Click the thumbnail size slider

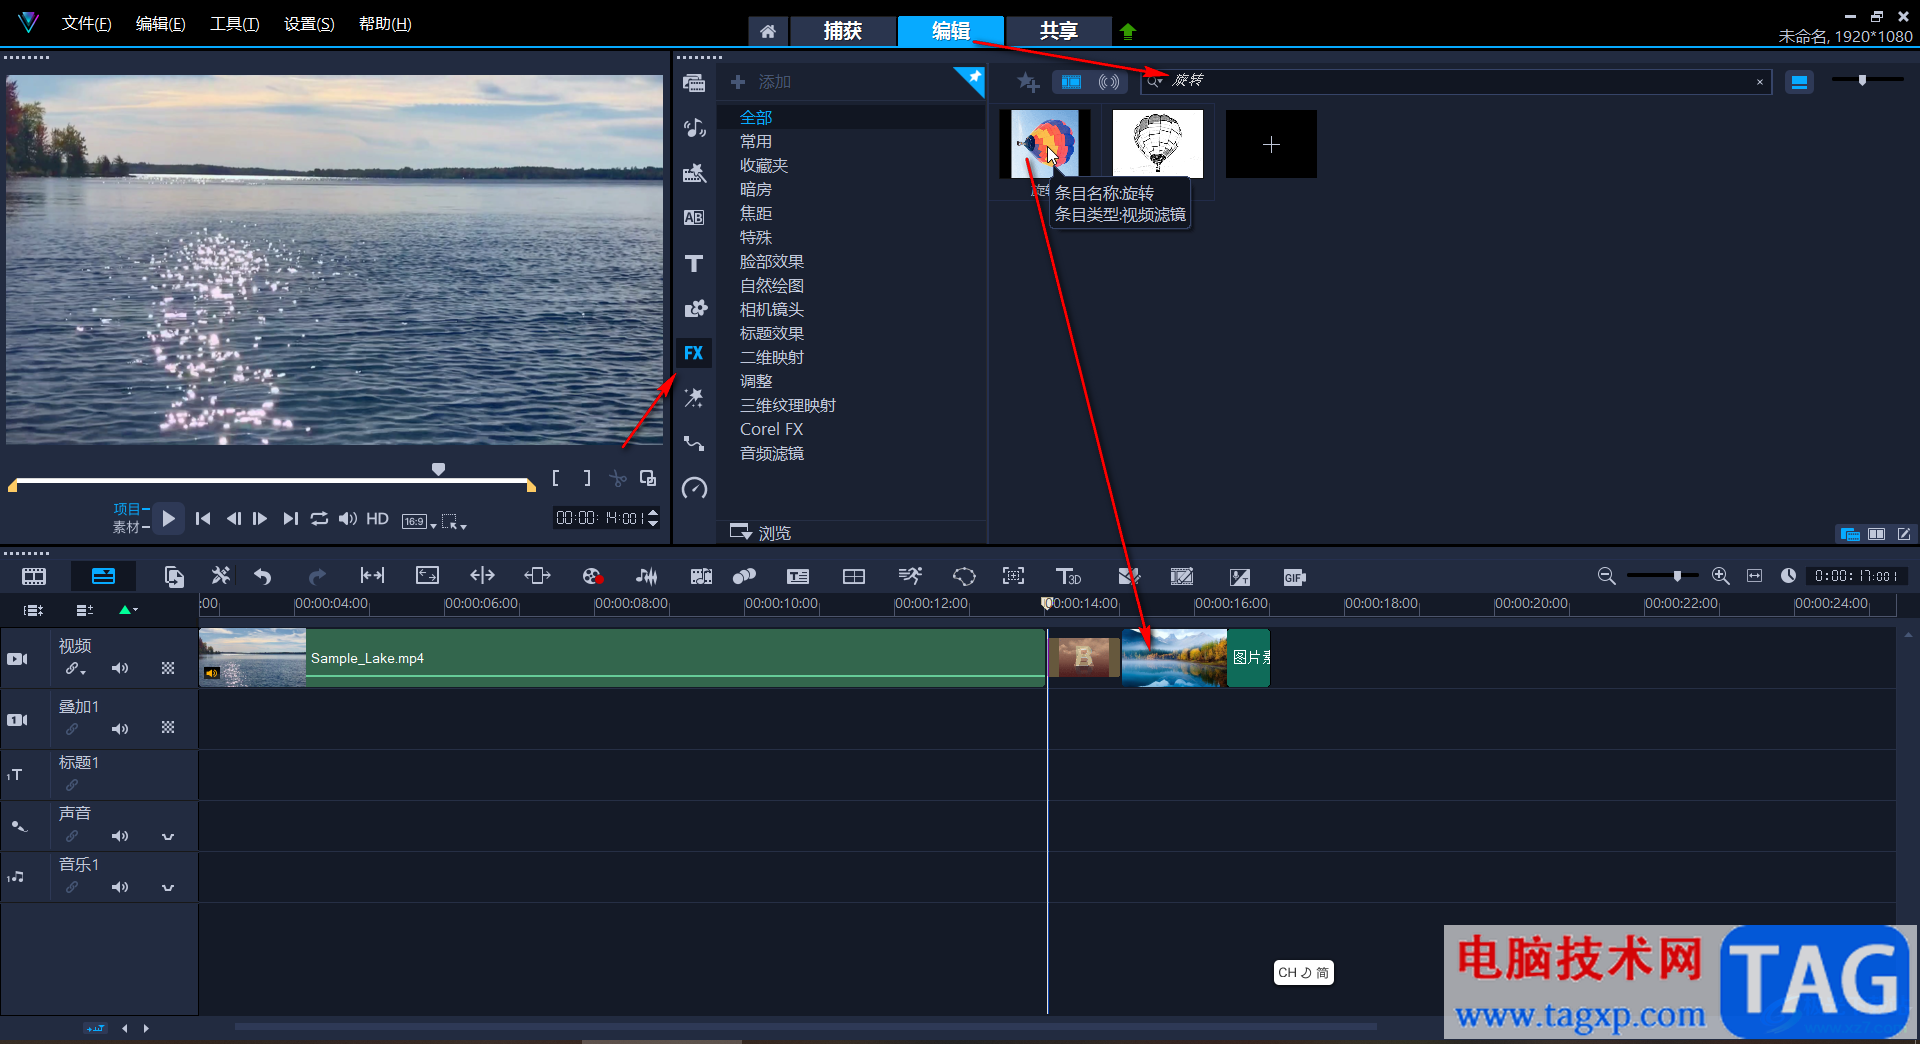click(x=1862, y=80)
